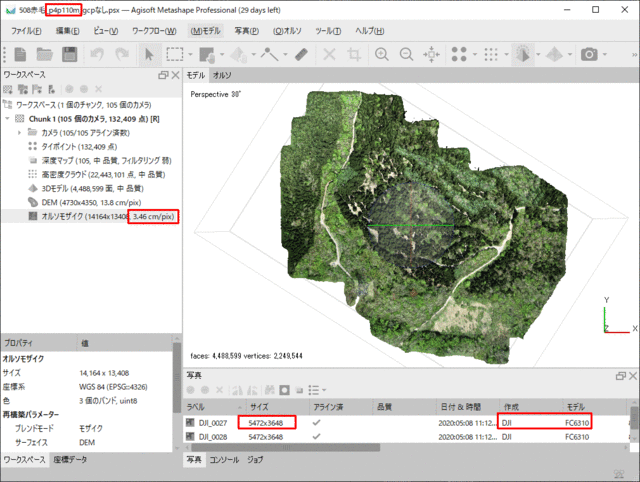Select the Draw polyline tool icon
Screen dimensions: 640x482
(269, 54)
